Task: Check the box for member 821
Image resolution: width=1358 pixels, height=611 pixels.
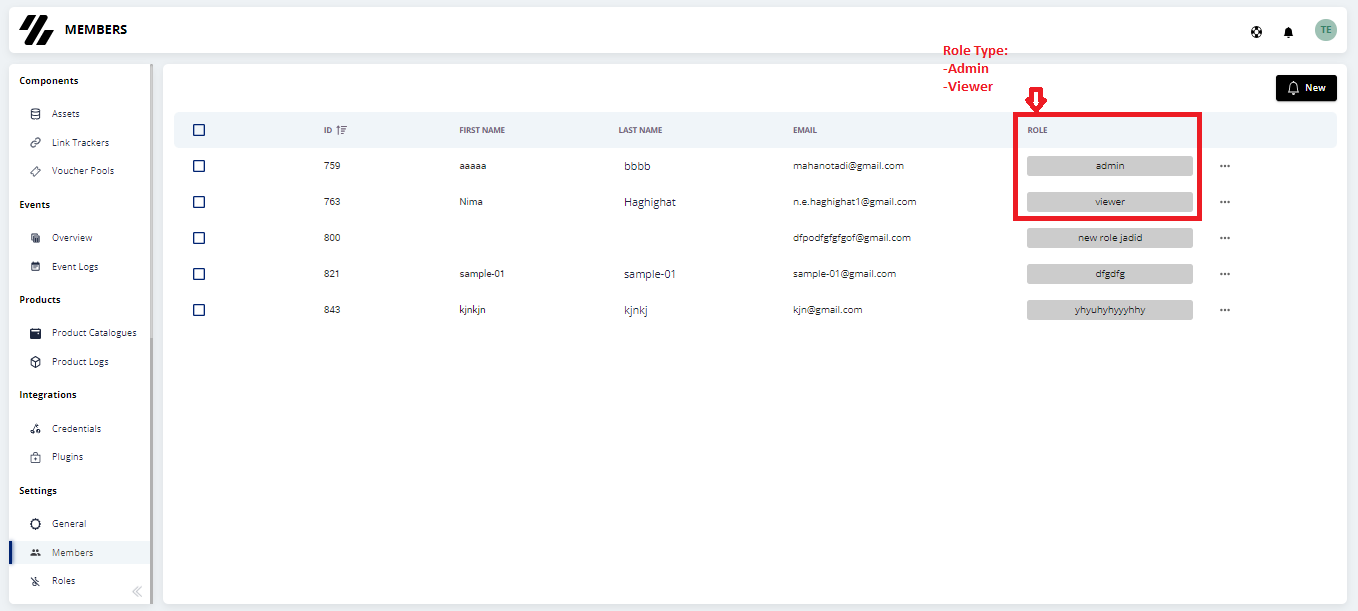Action: (199, 274)
